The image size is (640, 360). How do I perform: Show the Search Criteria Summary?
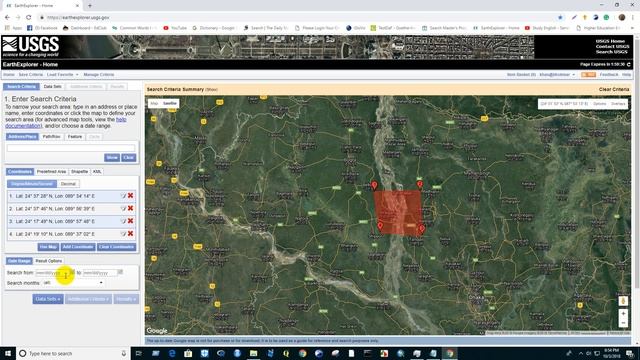[x=211, y=89]
